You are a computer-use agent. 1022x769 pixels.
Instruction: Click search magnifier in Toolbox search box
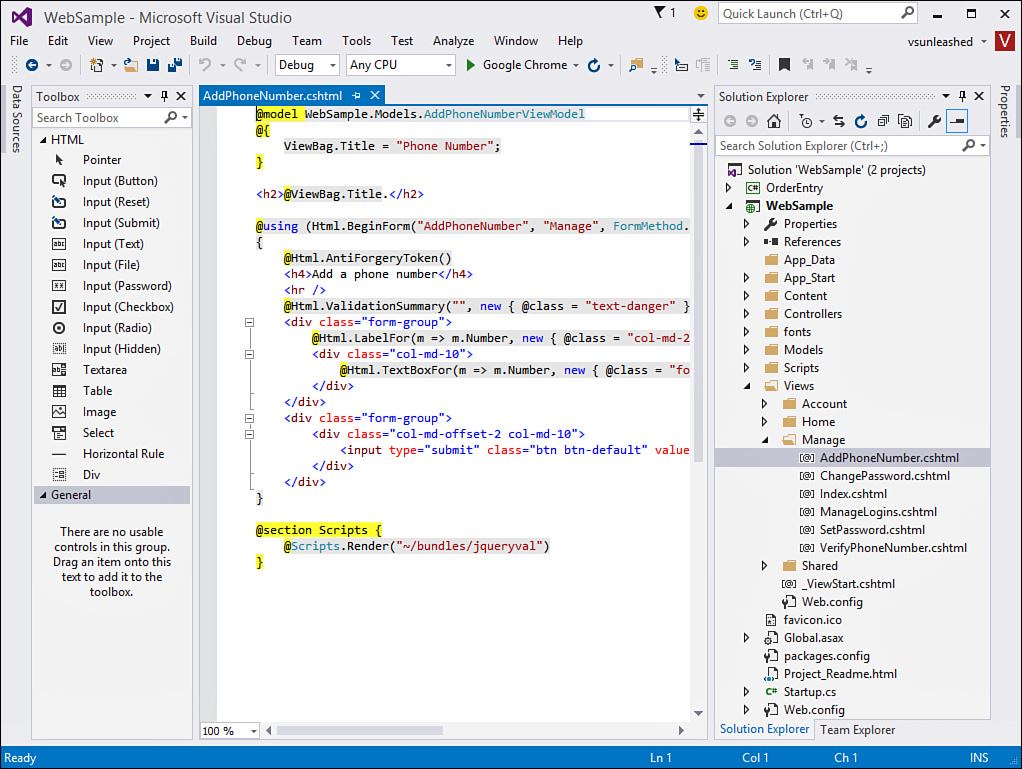tap(171, 117)
